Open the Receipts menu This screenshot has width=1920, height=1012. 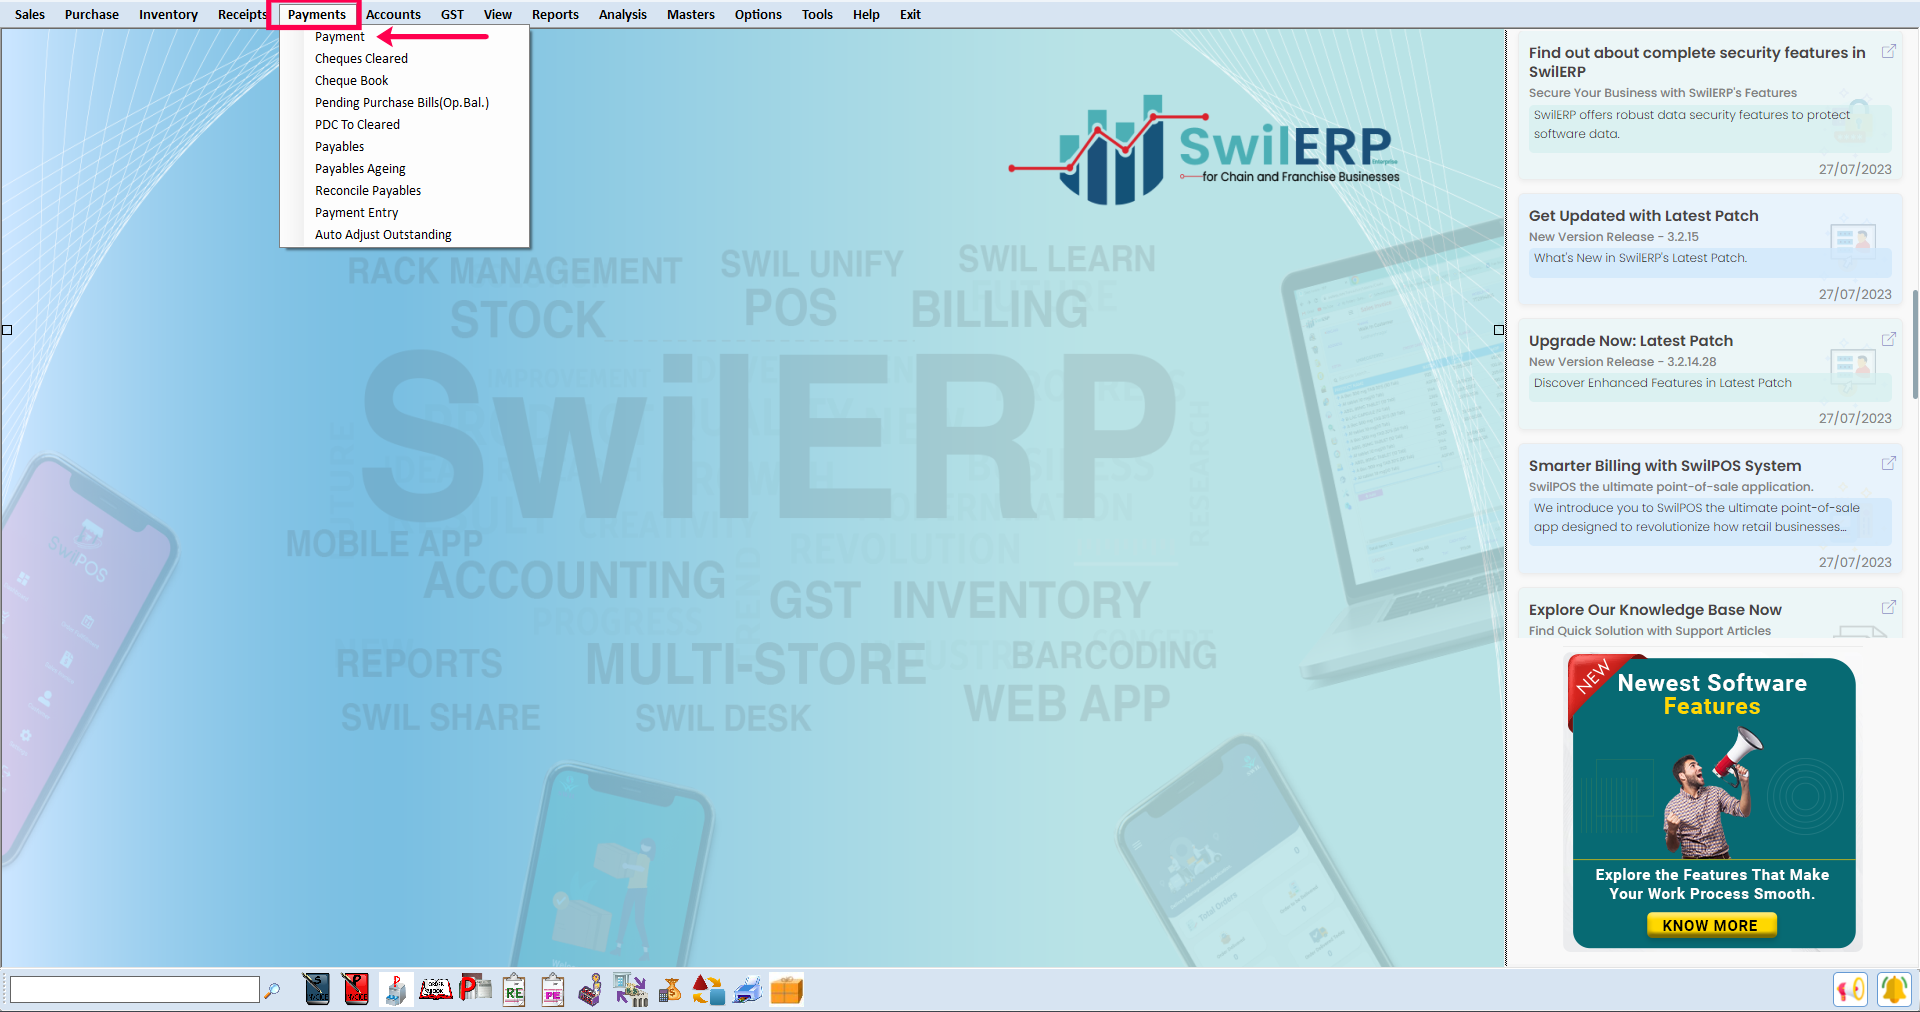(242, 14)
